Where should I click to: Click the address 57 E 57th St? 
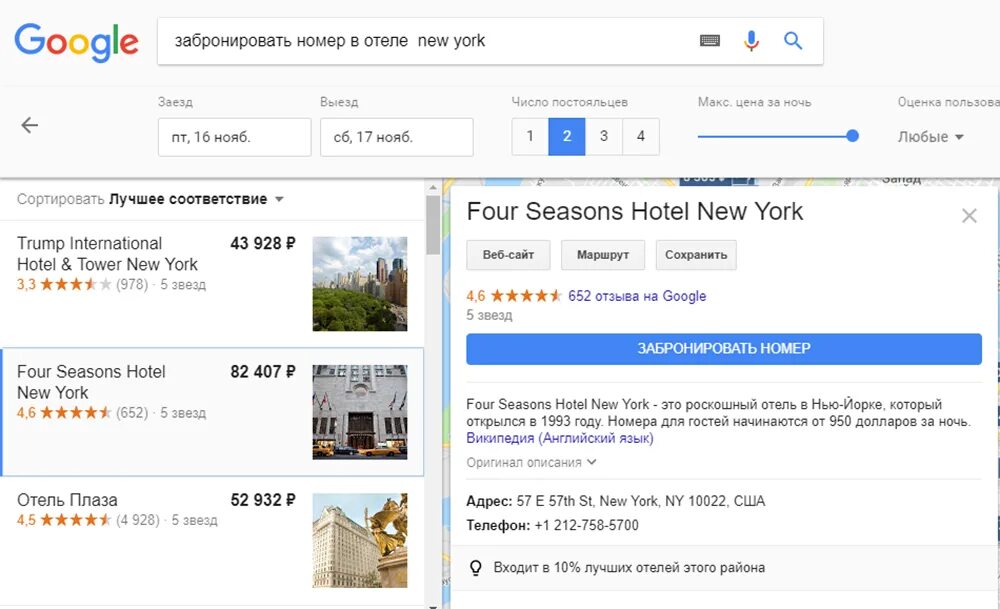(x=640, y=501)
